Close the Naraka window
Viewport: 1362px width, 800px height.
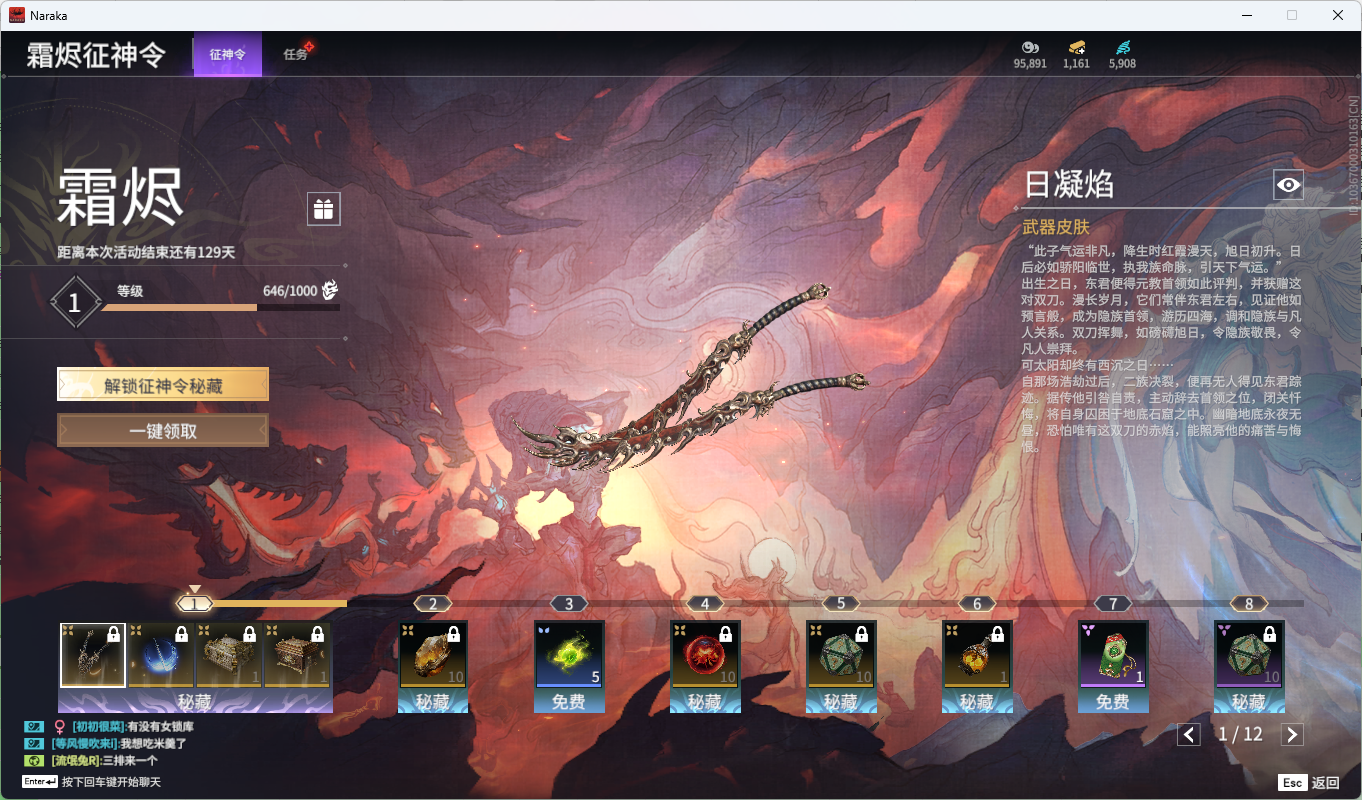coord(1338,15)
